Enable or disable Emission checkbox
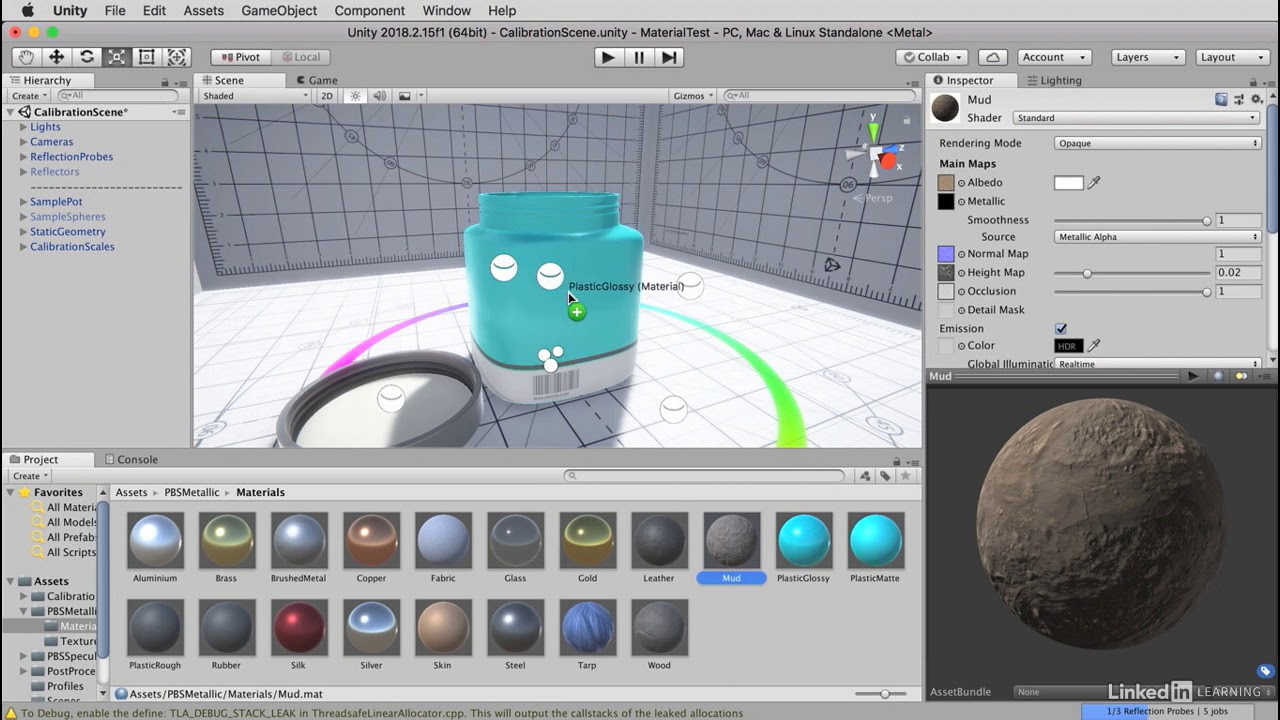This screenshot has width=1280, height=720. [1061, 328]
